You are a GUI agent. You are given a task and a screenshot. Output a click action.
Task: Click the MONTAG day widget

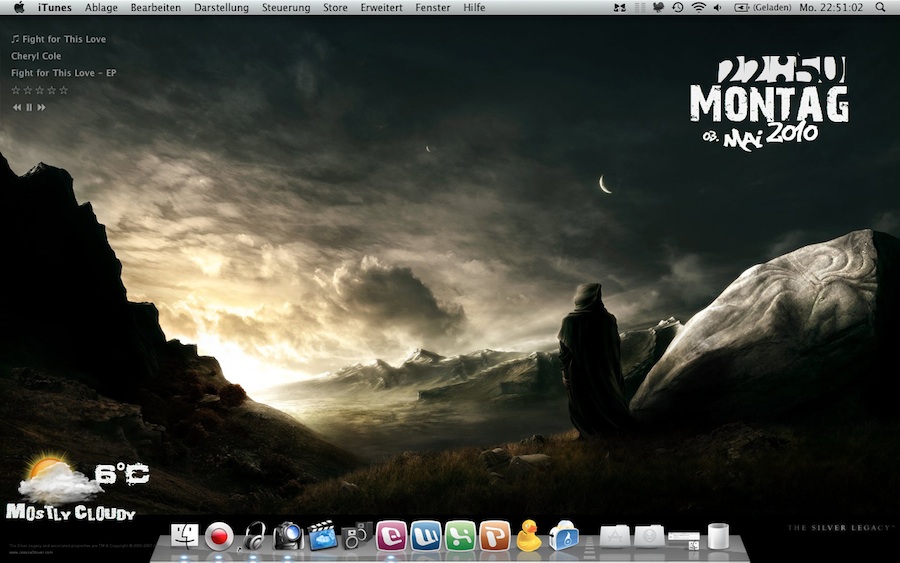click(x=769, y=103)
